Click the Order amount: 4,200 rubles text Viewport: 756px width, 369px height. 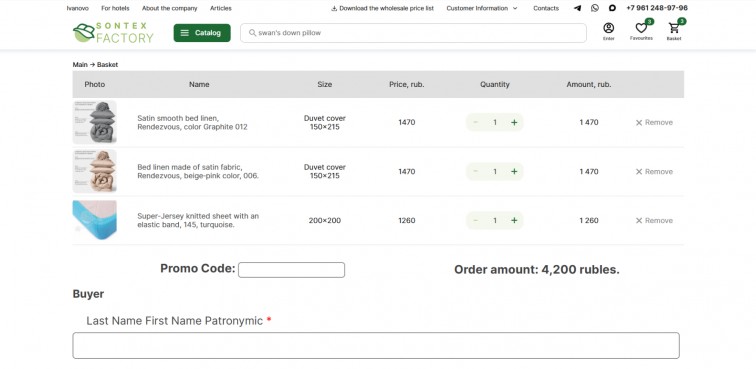pyautogui.click(x=537, y=270)
